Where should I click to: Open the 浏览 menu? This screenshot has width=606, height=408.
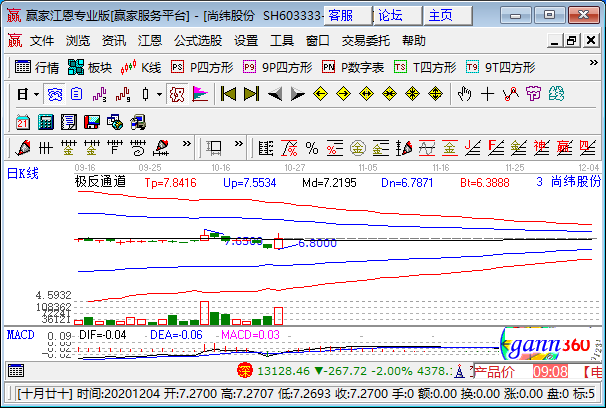pos(78,41)
